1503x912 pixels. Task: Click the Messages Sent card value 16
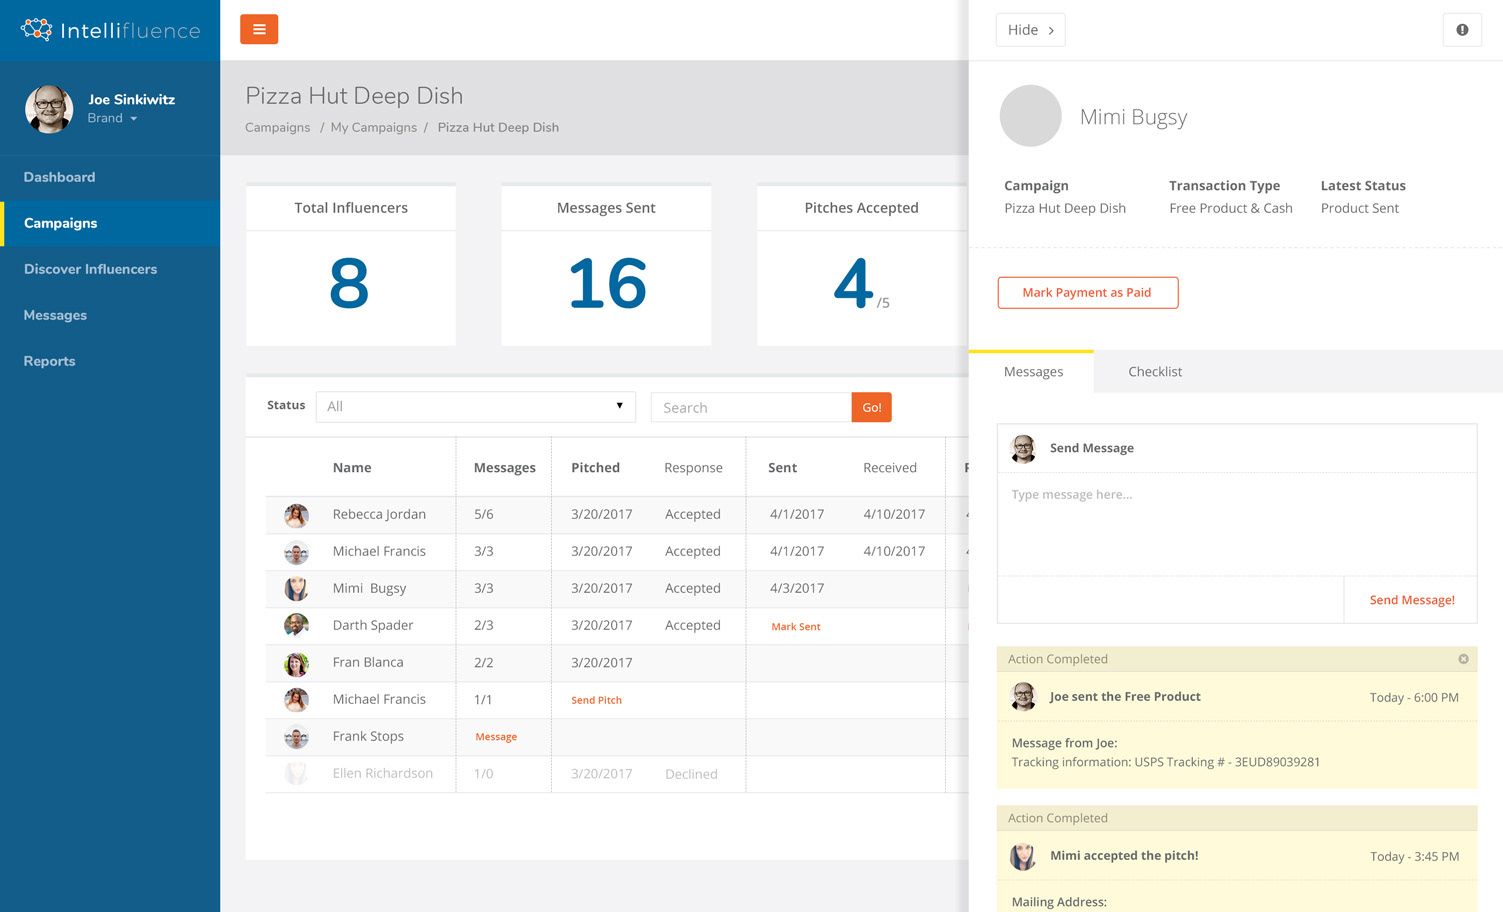607,284
